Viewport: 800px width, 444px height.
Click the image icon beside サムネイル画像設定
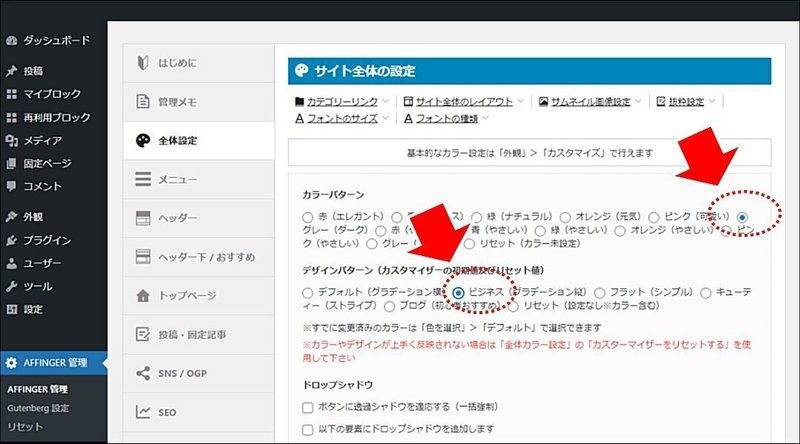543,102
